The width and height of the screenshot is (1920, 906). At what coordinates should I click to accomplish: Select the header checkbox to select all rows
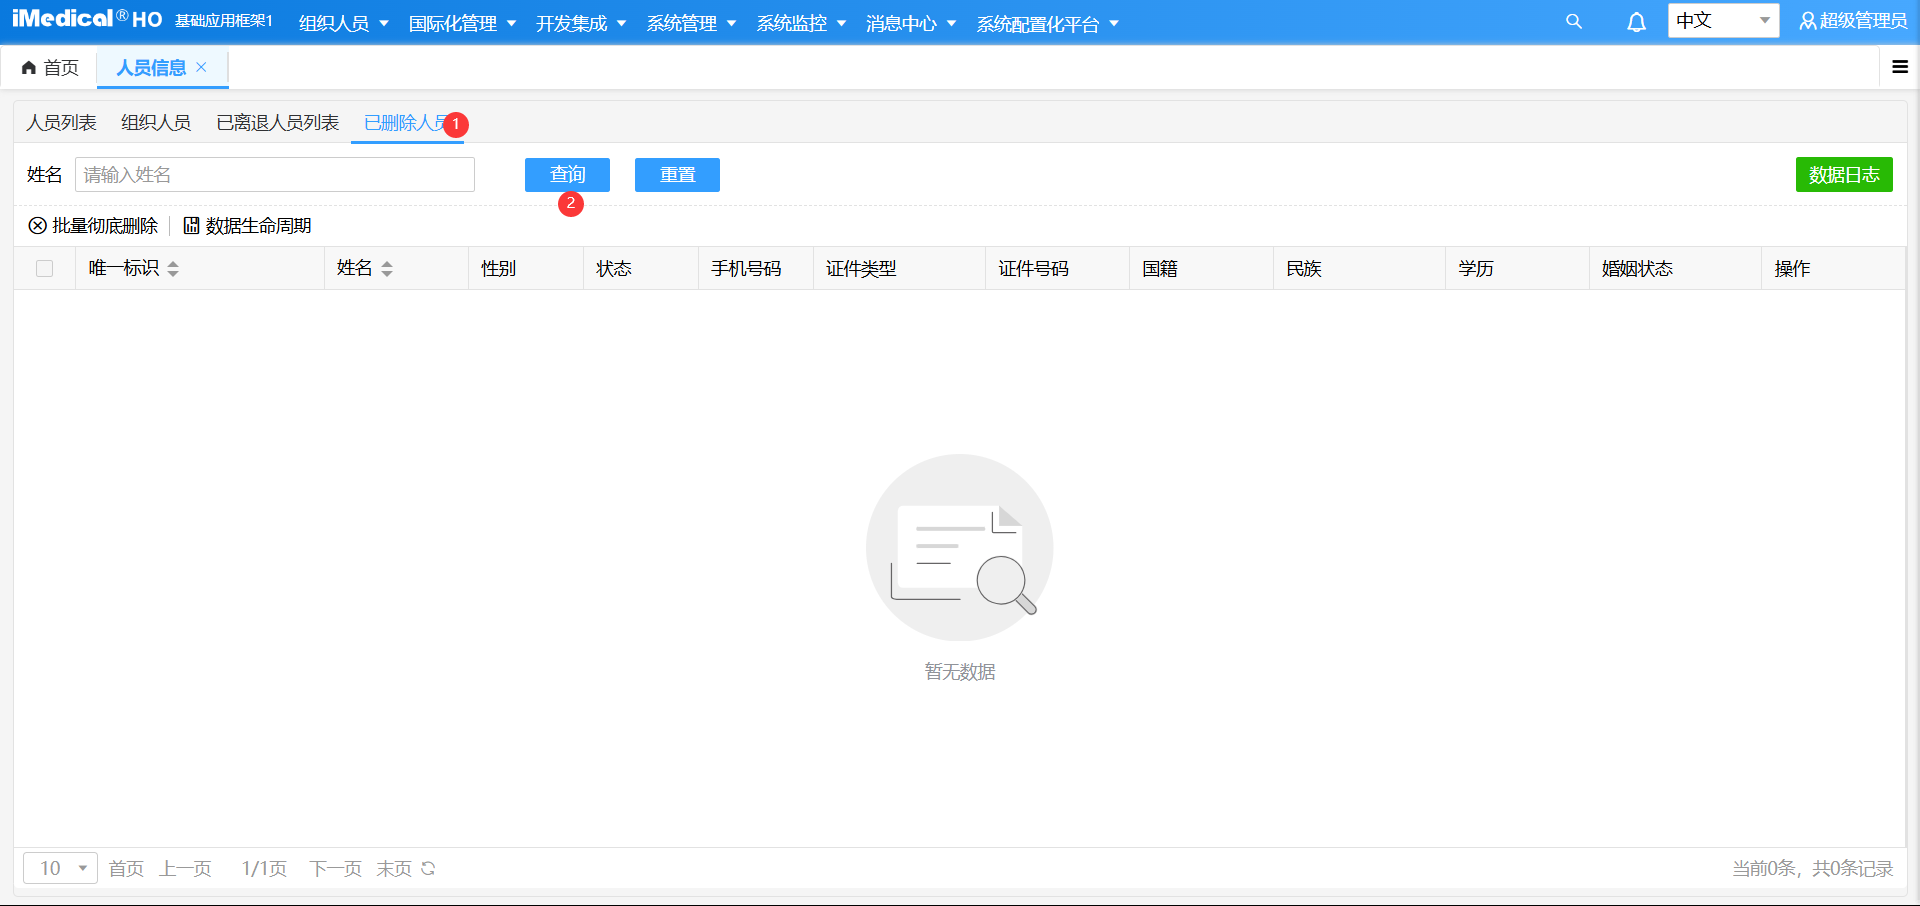44,268
